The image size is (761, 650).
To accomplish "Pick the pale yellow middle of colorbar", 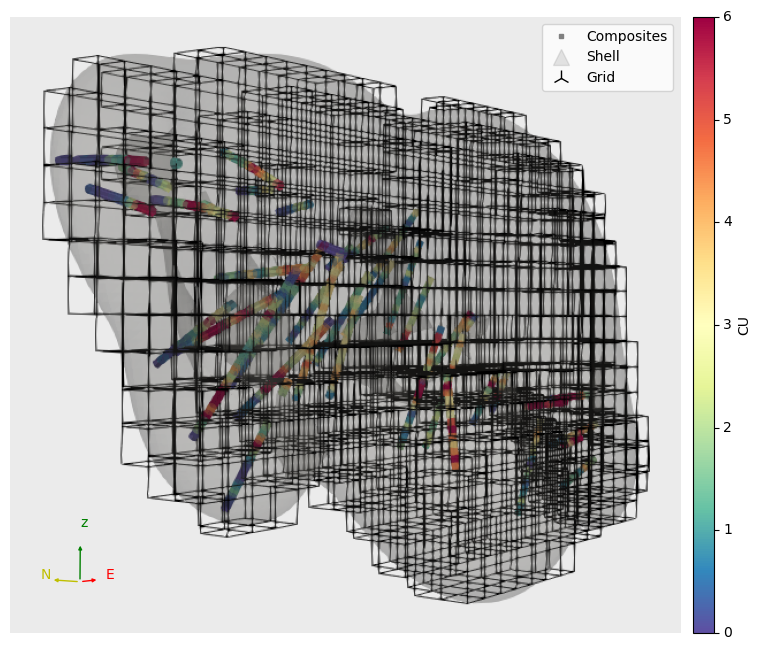I will tap(704, 325).
